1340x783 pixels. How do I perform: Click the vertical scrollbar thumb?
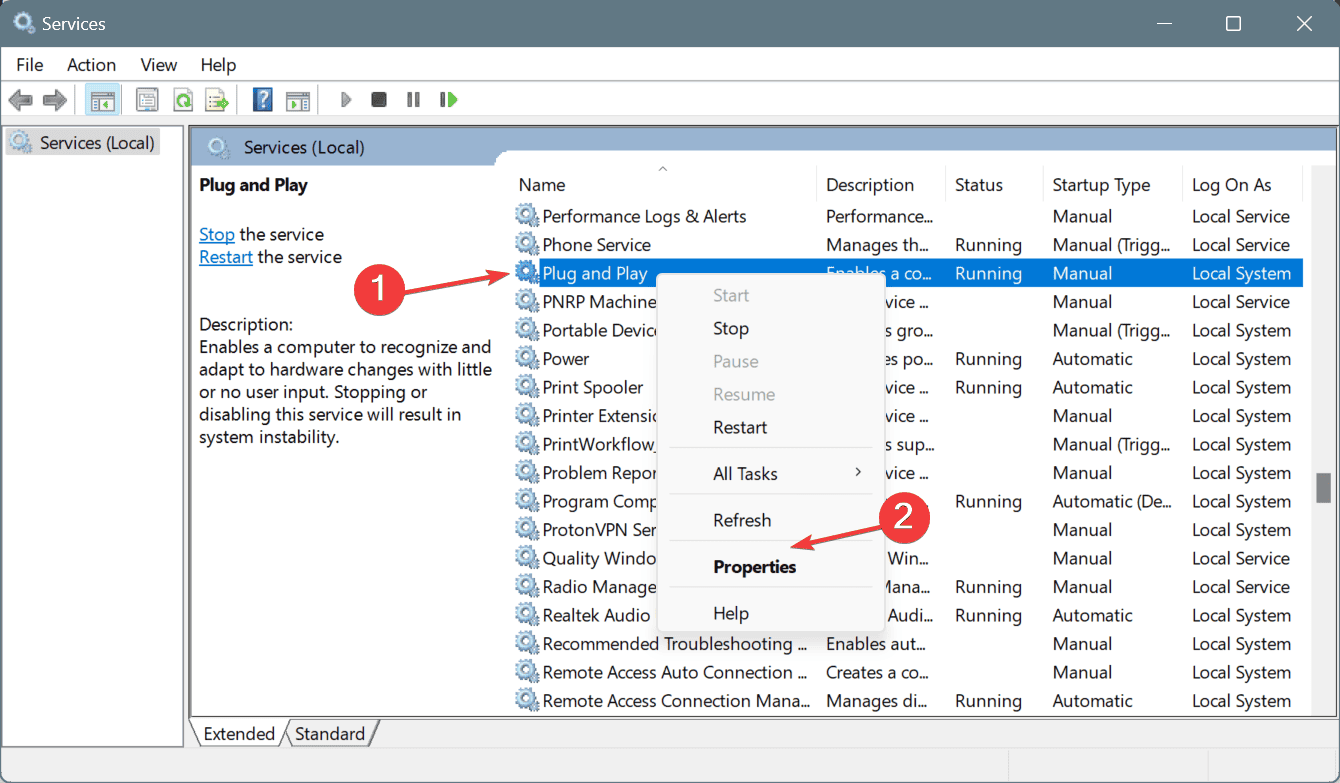point(1323,487)
